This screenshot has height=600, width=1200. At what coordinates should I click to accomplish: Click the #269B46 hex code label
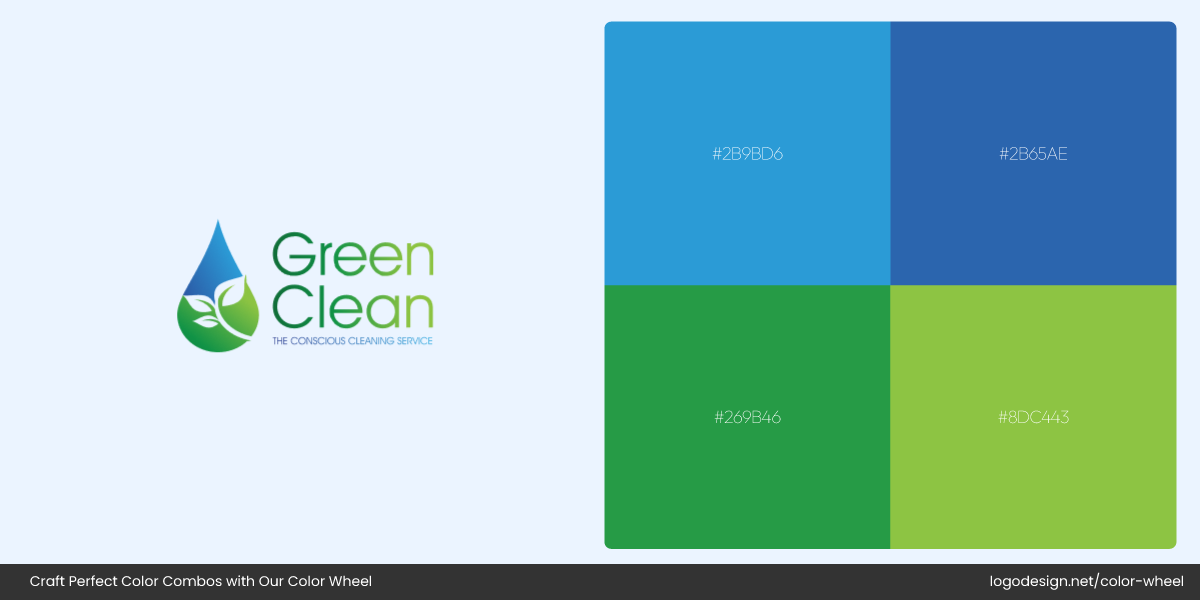pyautogui.click(x=747, y=418)
